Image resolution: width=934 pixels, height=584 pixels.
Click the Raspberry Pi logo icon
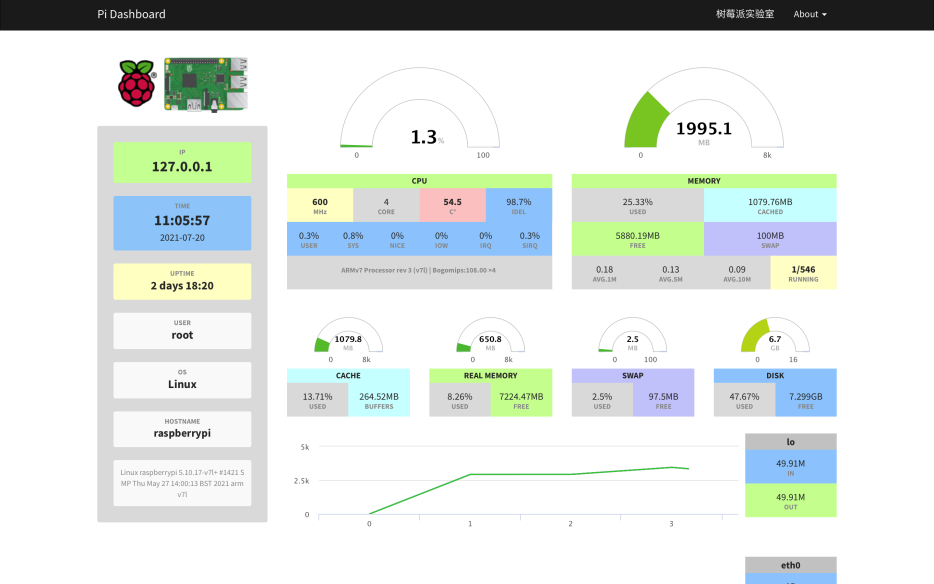[x=137, y=83]
